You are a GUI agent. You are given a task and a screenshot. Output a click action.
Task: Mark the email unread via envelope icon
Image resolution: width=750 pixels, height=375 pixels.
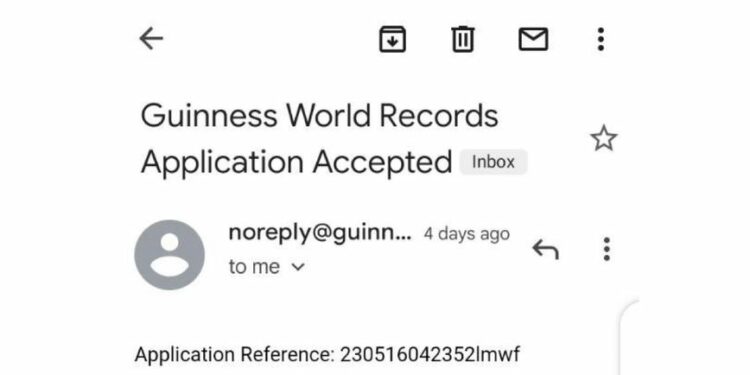pyautogui.click(x=533, y=39)
